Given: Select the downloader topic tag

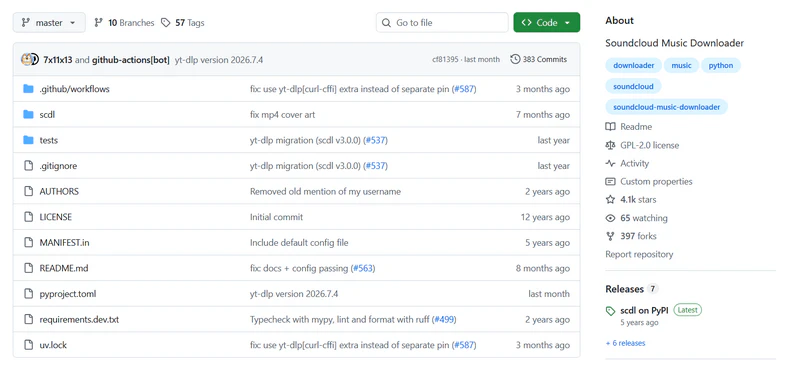Looking at the screenshot, I should (x=633, y=65).
